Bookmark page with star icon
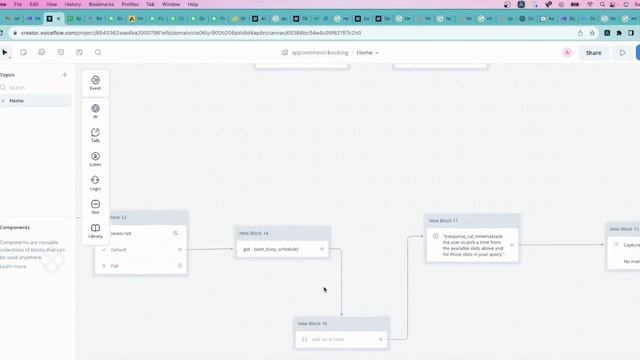The image size is (640, 360). click(592, 33)
